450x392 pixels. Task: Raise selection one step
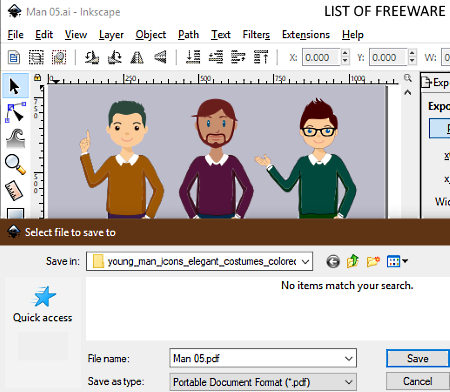(x=238, y=57)
